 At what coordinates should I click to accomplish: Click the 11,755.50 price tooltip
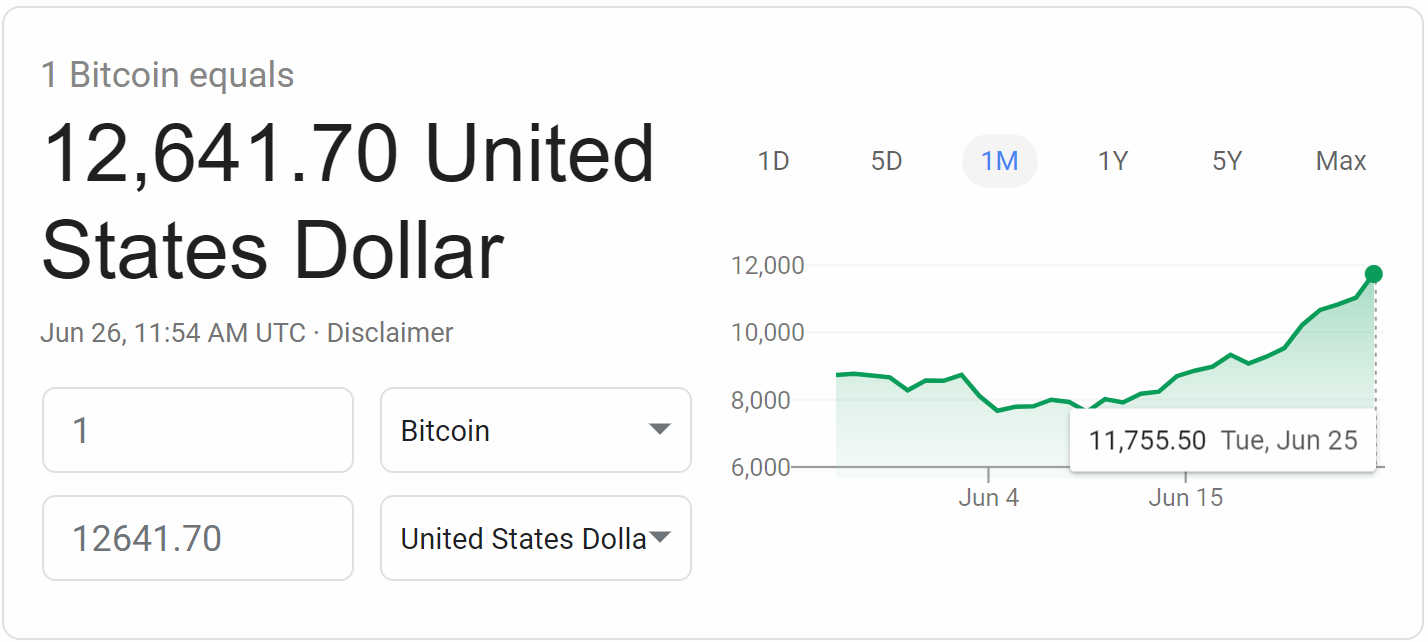tap(1222, 440)
